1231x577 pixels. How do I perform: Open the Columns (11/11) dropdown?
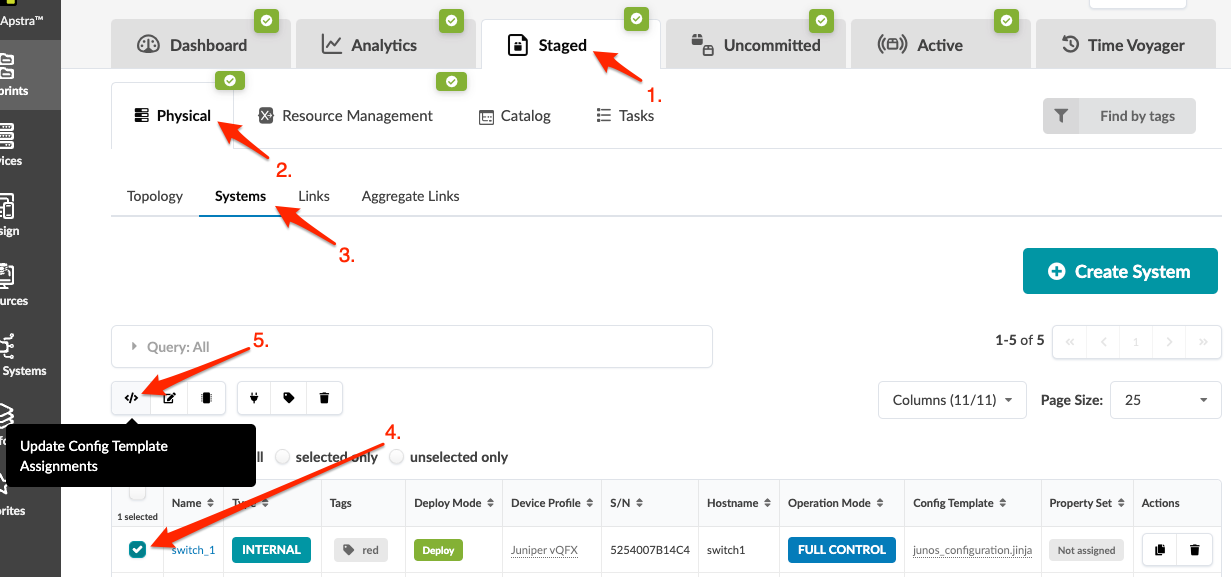click(952, 400)
